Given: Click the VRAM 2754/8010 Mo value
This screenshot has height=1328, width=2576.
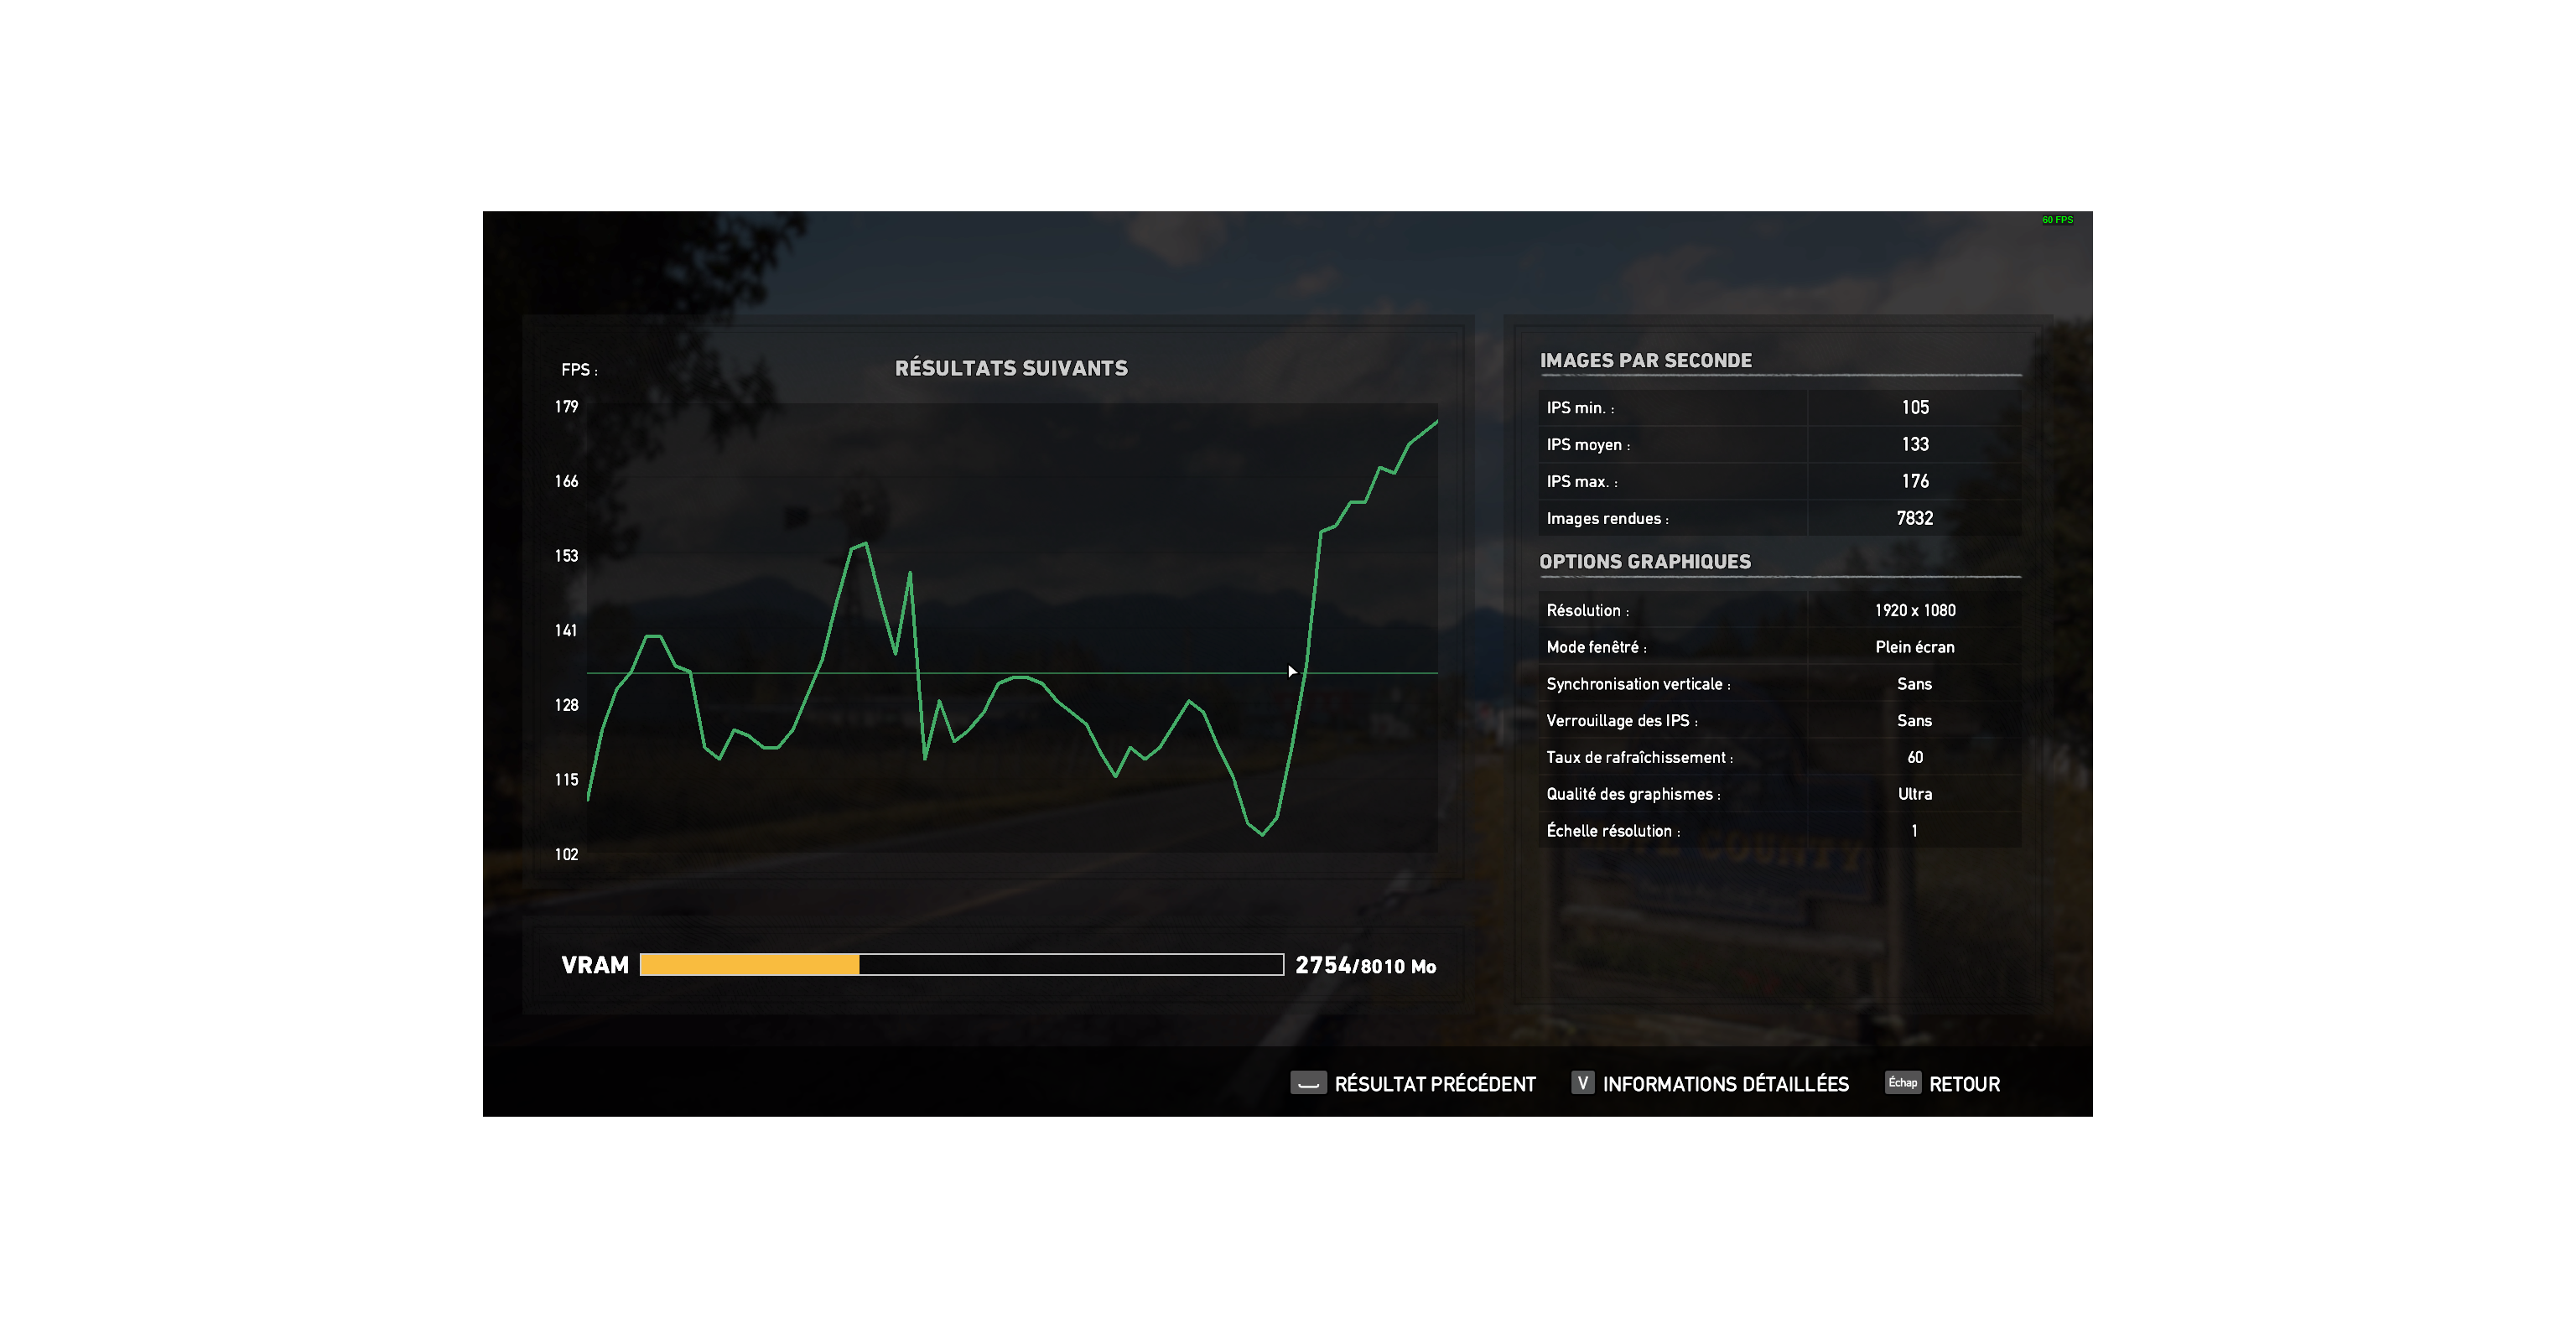Looking at the screenshot, I should point(1365,966).
